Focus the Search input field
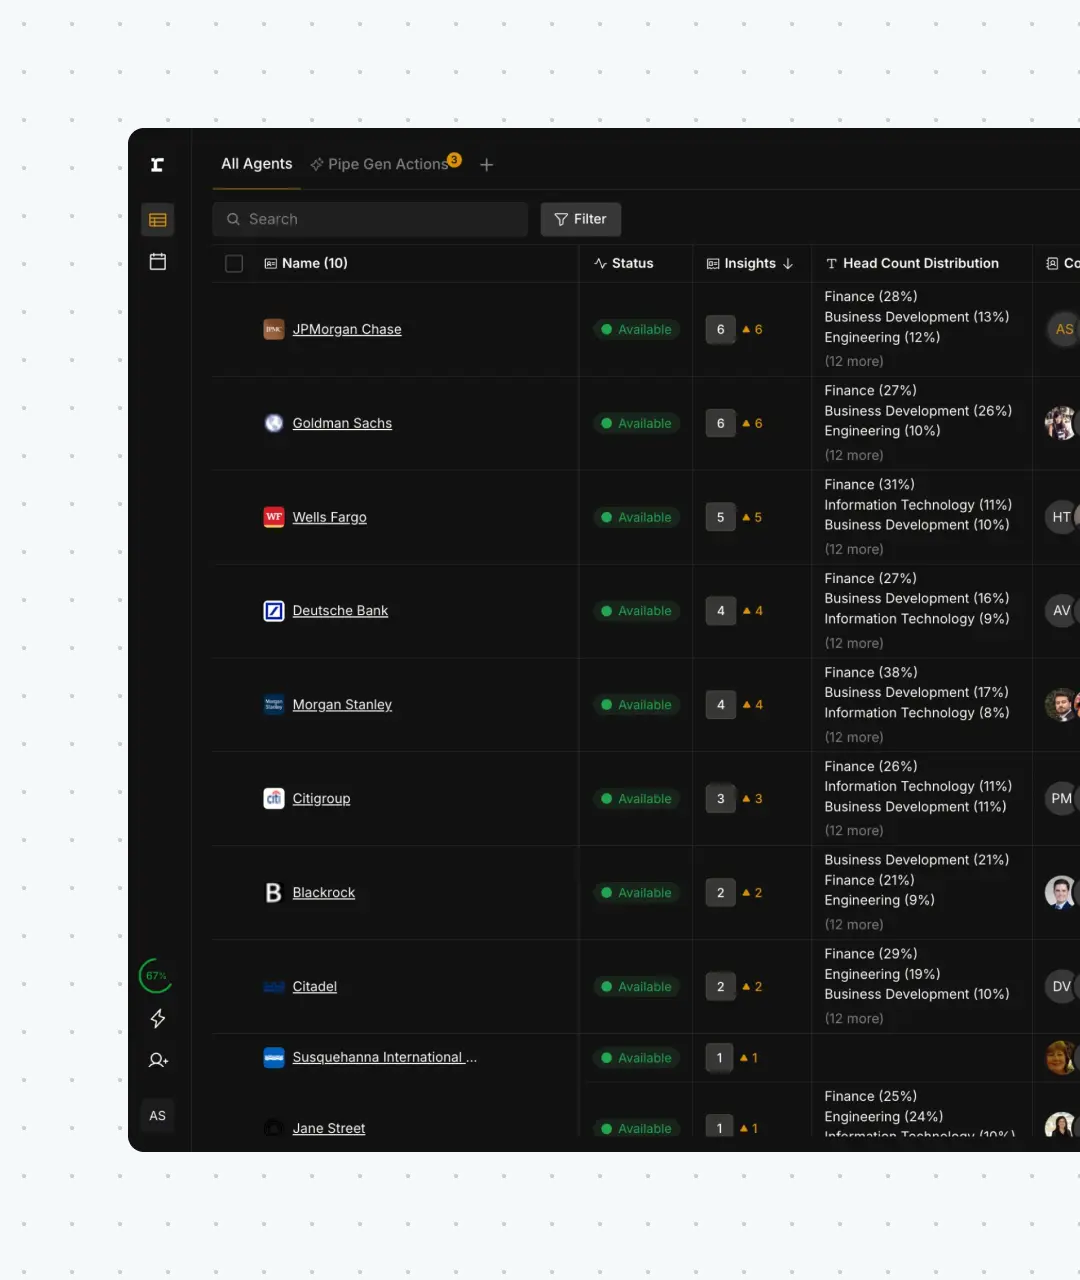This screenshot has width=1080, height=1280. (x=370, y=219)
